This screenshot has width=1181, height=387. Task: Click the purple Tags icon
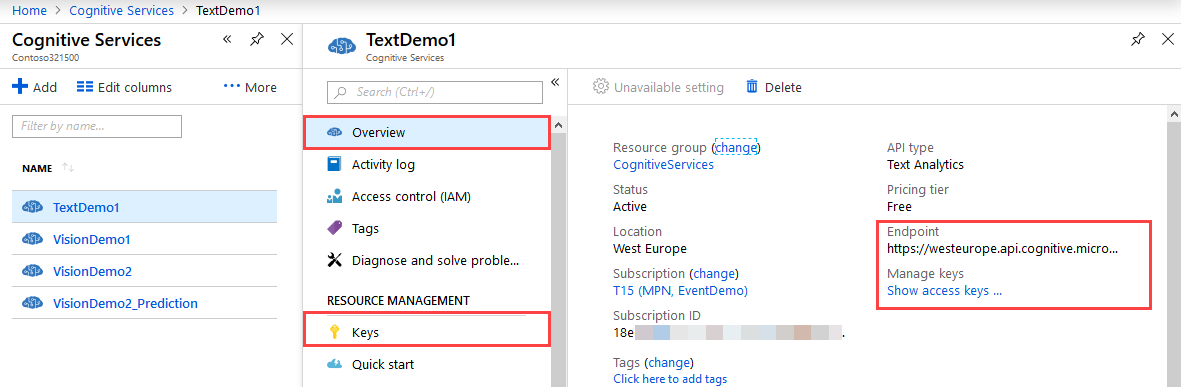(334, 228)
